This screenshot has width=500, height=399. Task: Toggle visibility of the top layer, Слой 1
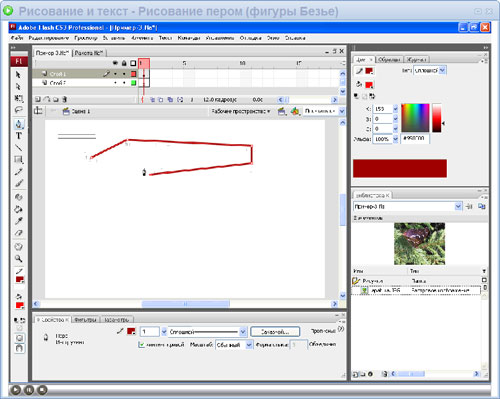[116, 74]
